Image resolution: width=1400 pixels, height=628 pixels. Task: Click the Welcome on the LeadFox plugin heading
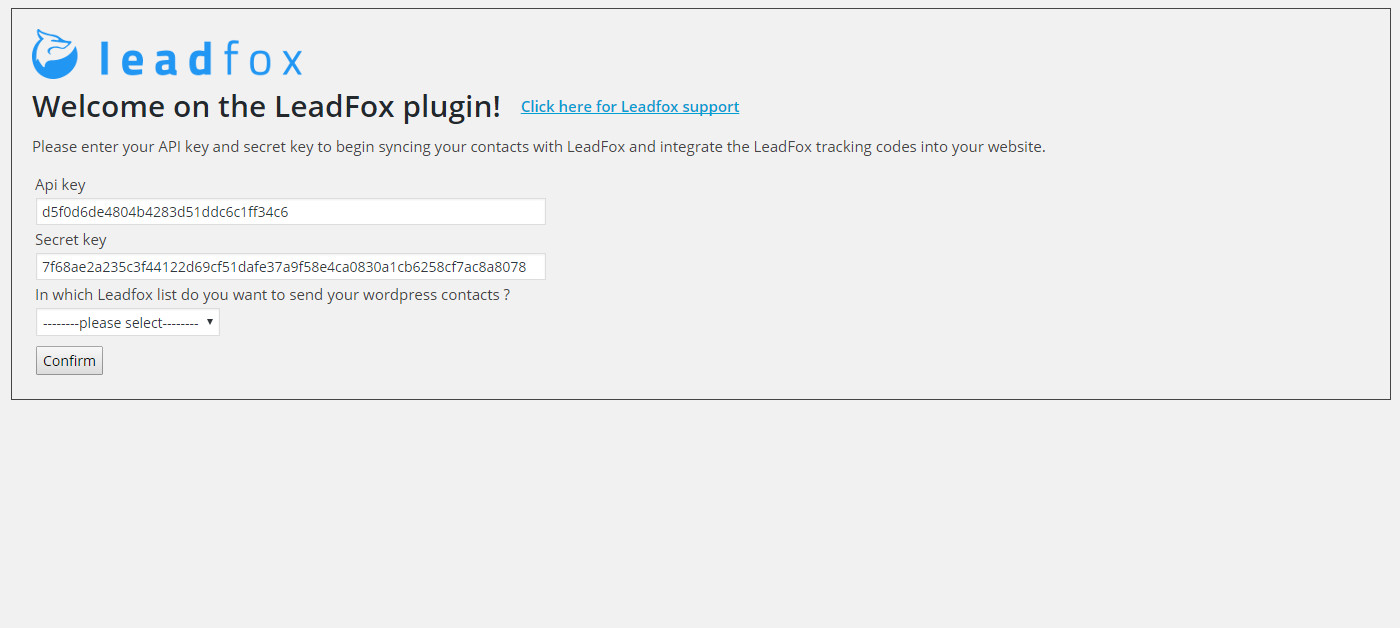pos(266,107)
